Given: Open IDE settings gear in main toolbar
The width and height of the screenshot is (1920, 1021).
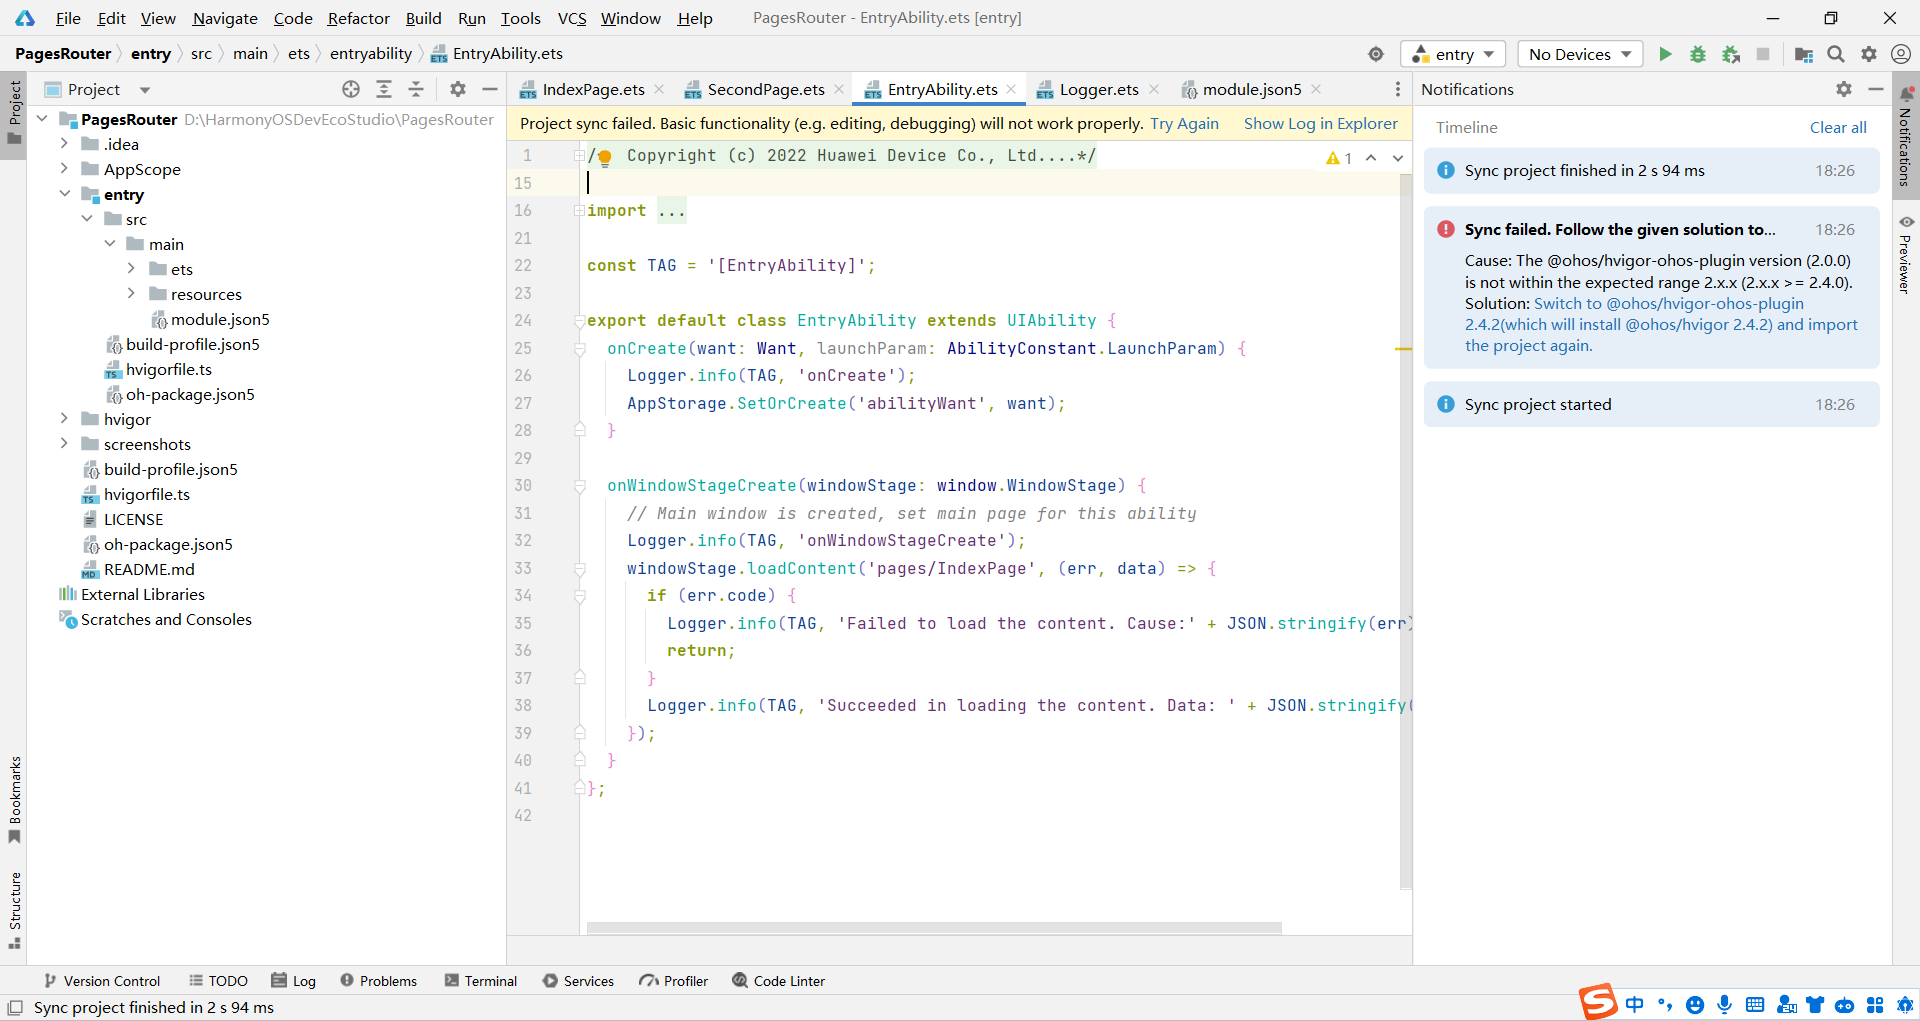Looking at the screenshot, I should [x=1869, y=54].
